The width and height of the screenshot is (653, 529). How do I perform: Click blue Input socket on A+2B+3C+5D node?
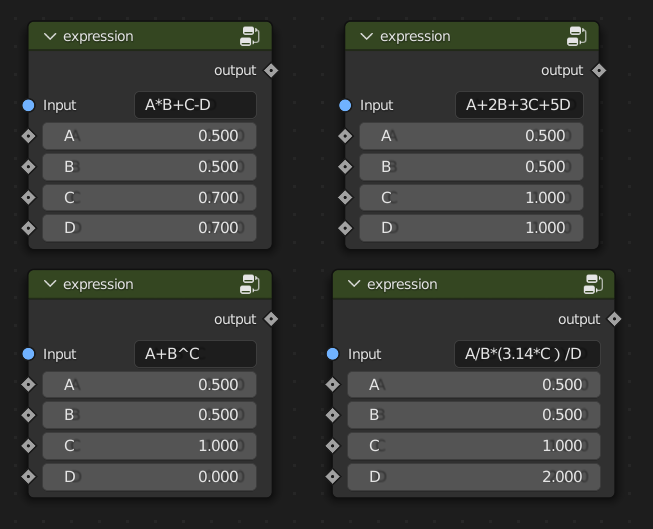(345, 105)
